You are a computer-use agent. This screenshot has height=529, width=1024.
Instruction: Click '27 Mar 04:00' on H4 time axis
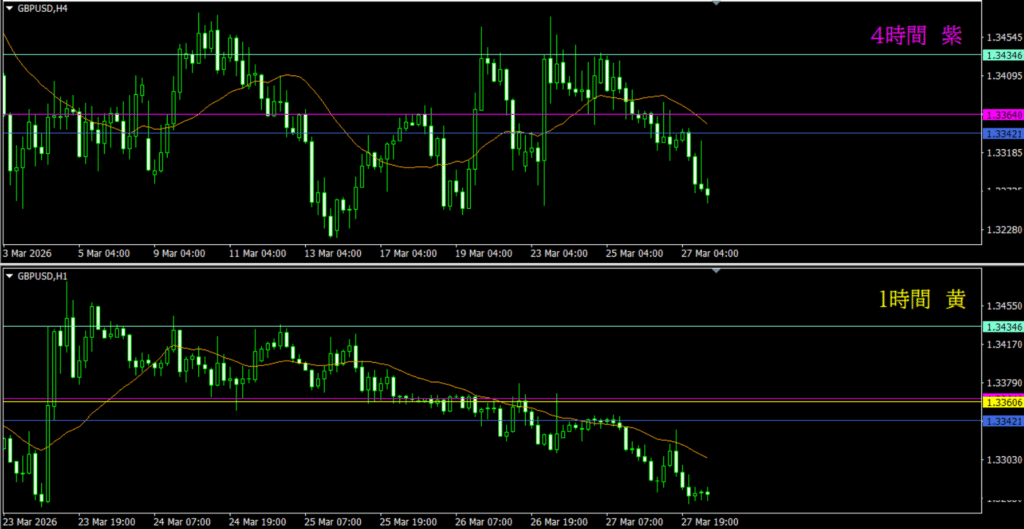pyautogui.click(x=709, y=253)
